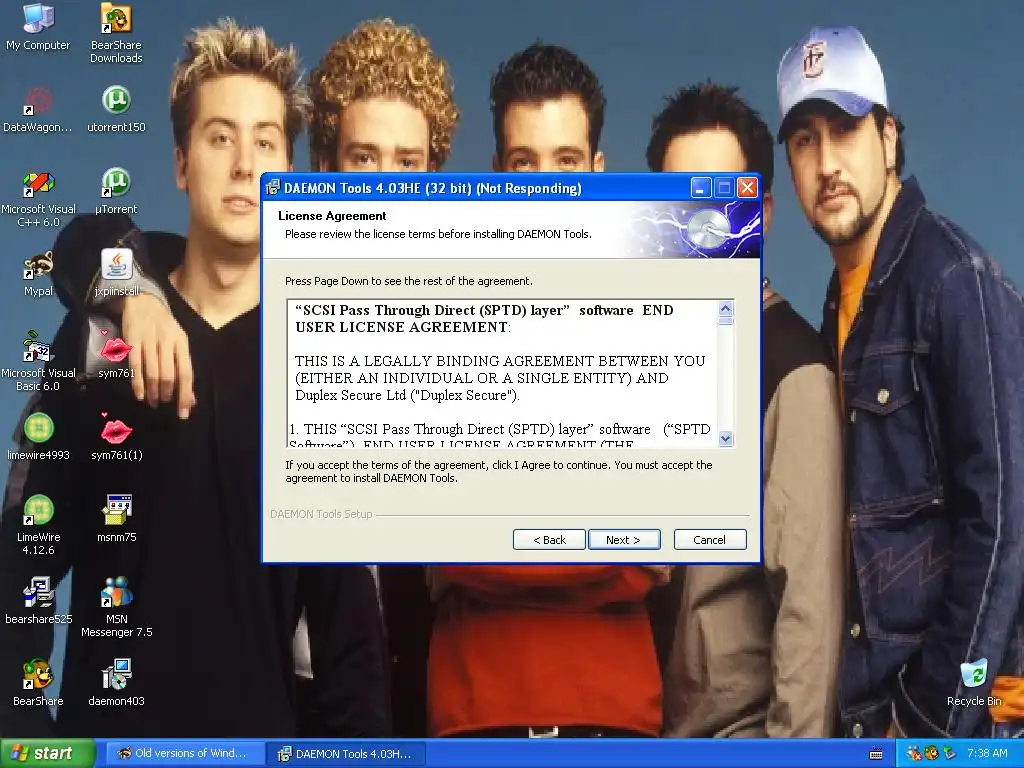Click the bear-face system tray icon
The height and width of the screenshot is (768, 1024).
click(x=931, y=753)
